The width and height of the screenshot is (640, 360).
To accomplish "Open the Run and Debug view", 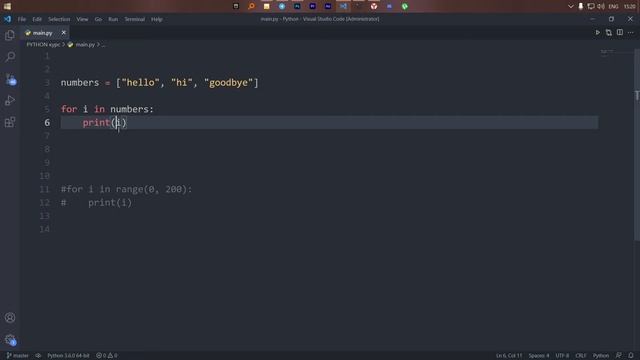I will pos(10,100).
